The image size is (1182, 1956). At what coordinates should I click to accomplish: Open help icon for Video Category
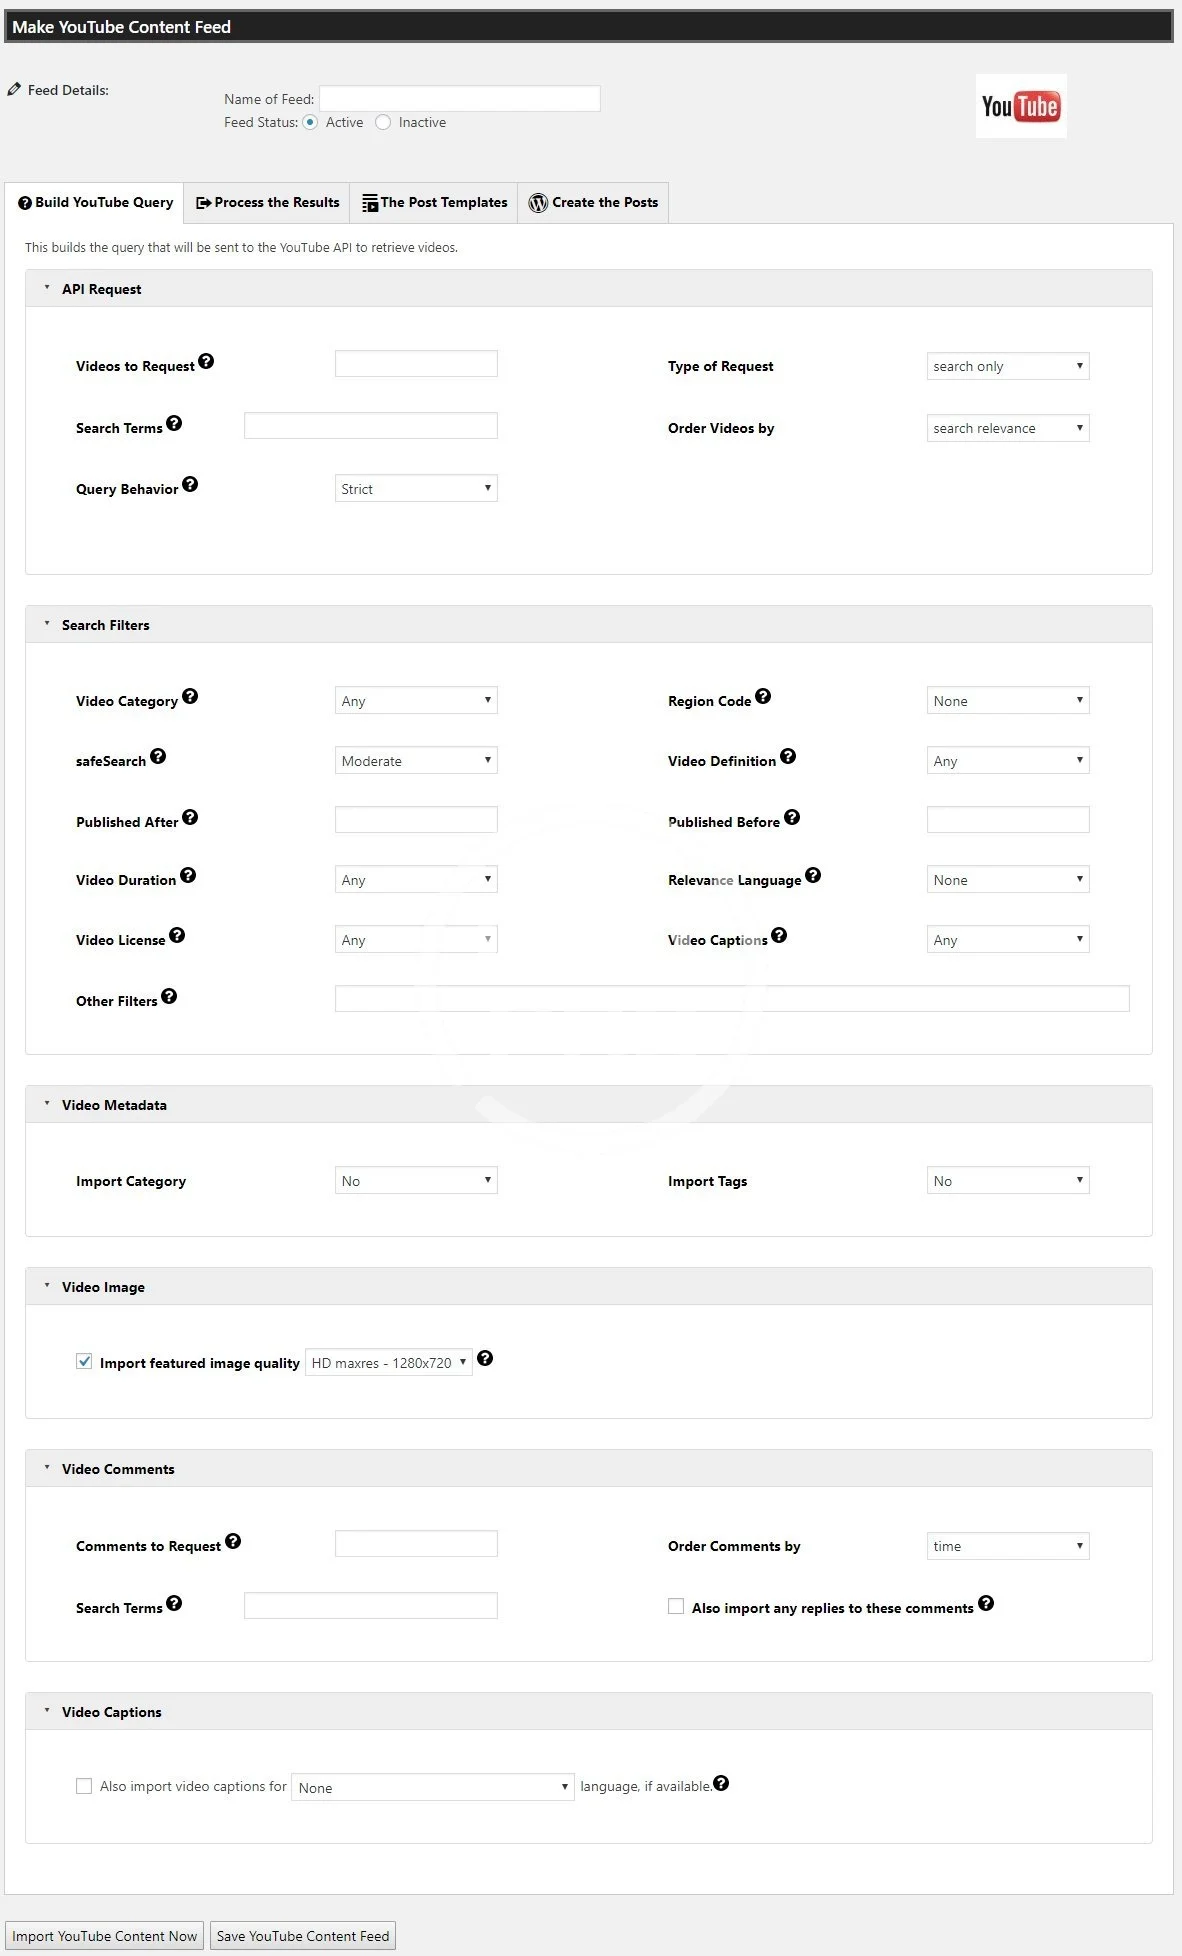(x=190, y=697)
